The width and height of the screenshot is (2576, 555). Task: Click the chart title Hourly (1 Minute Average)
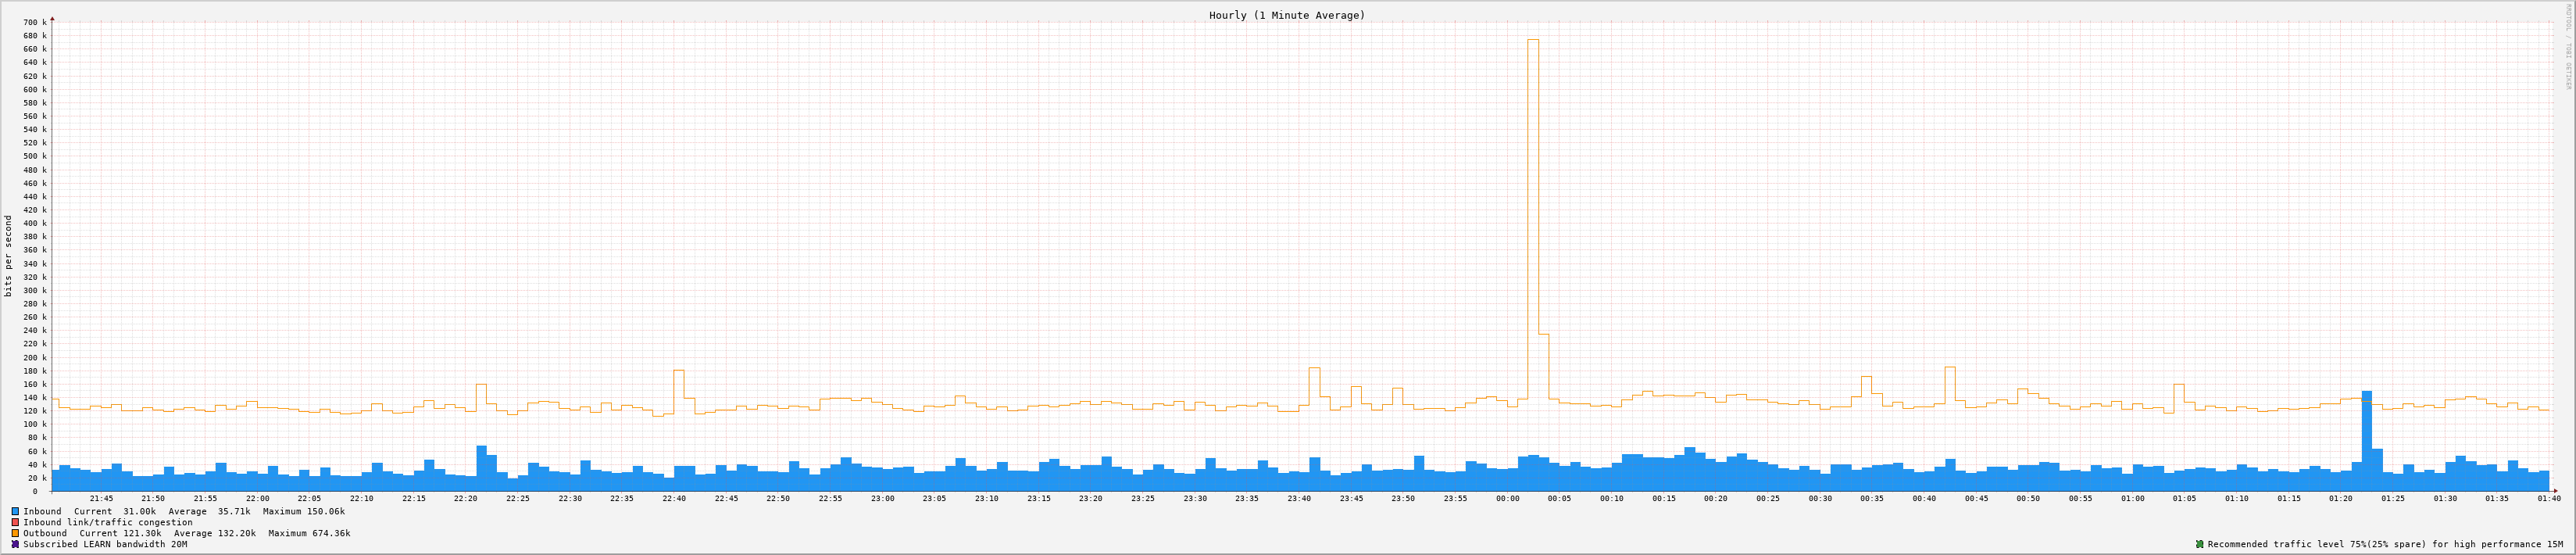coord(1286,15)
